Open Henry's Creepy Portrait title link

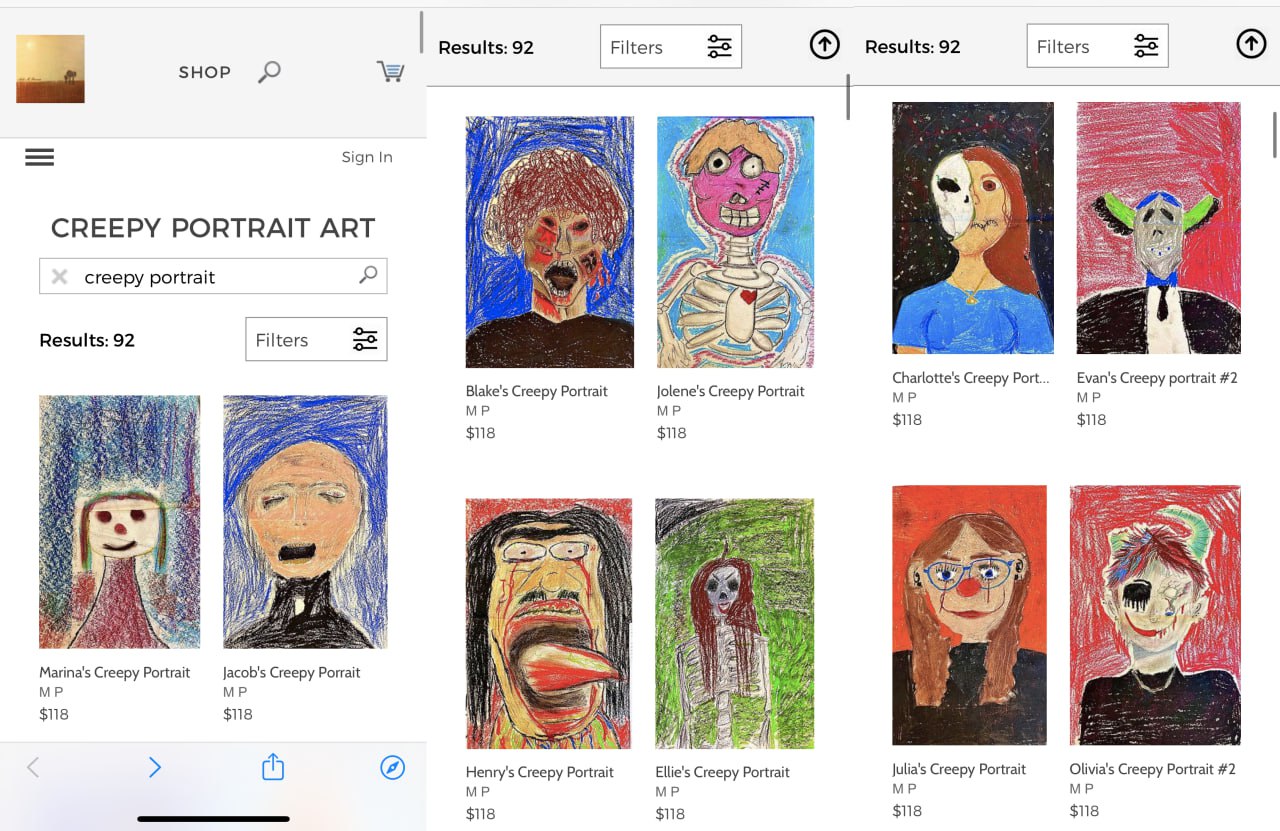pos(539,772)
